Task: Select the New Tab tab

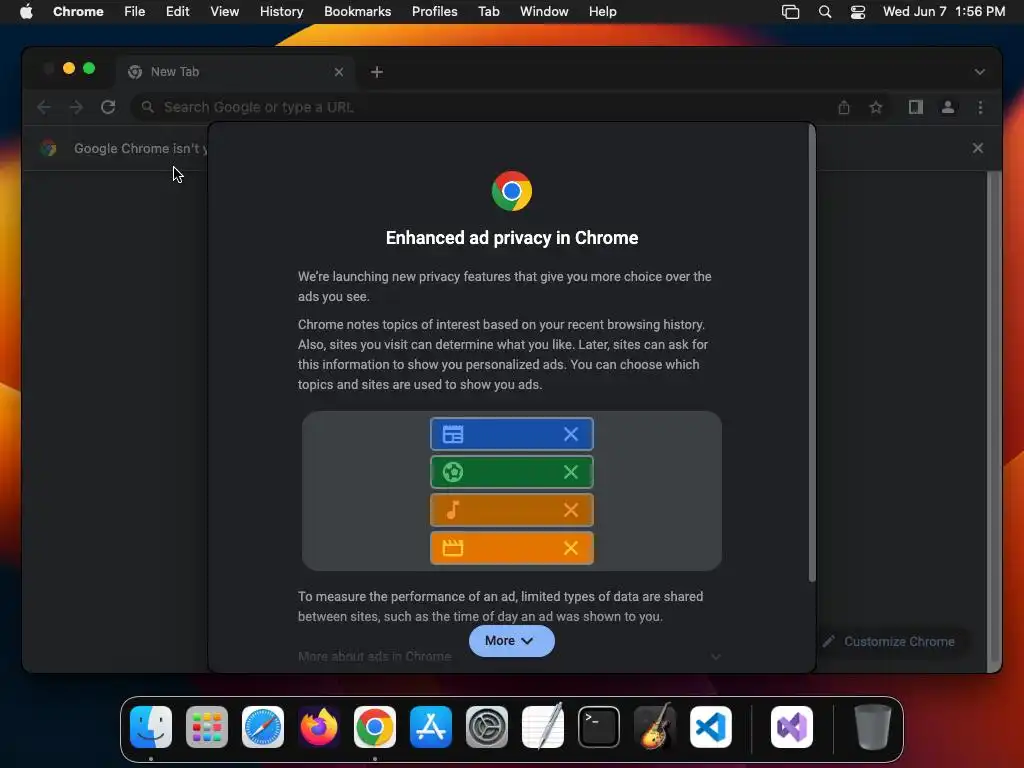Action: pos(235,72)
